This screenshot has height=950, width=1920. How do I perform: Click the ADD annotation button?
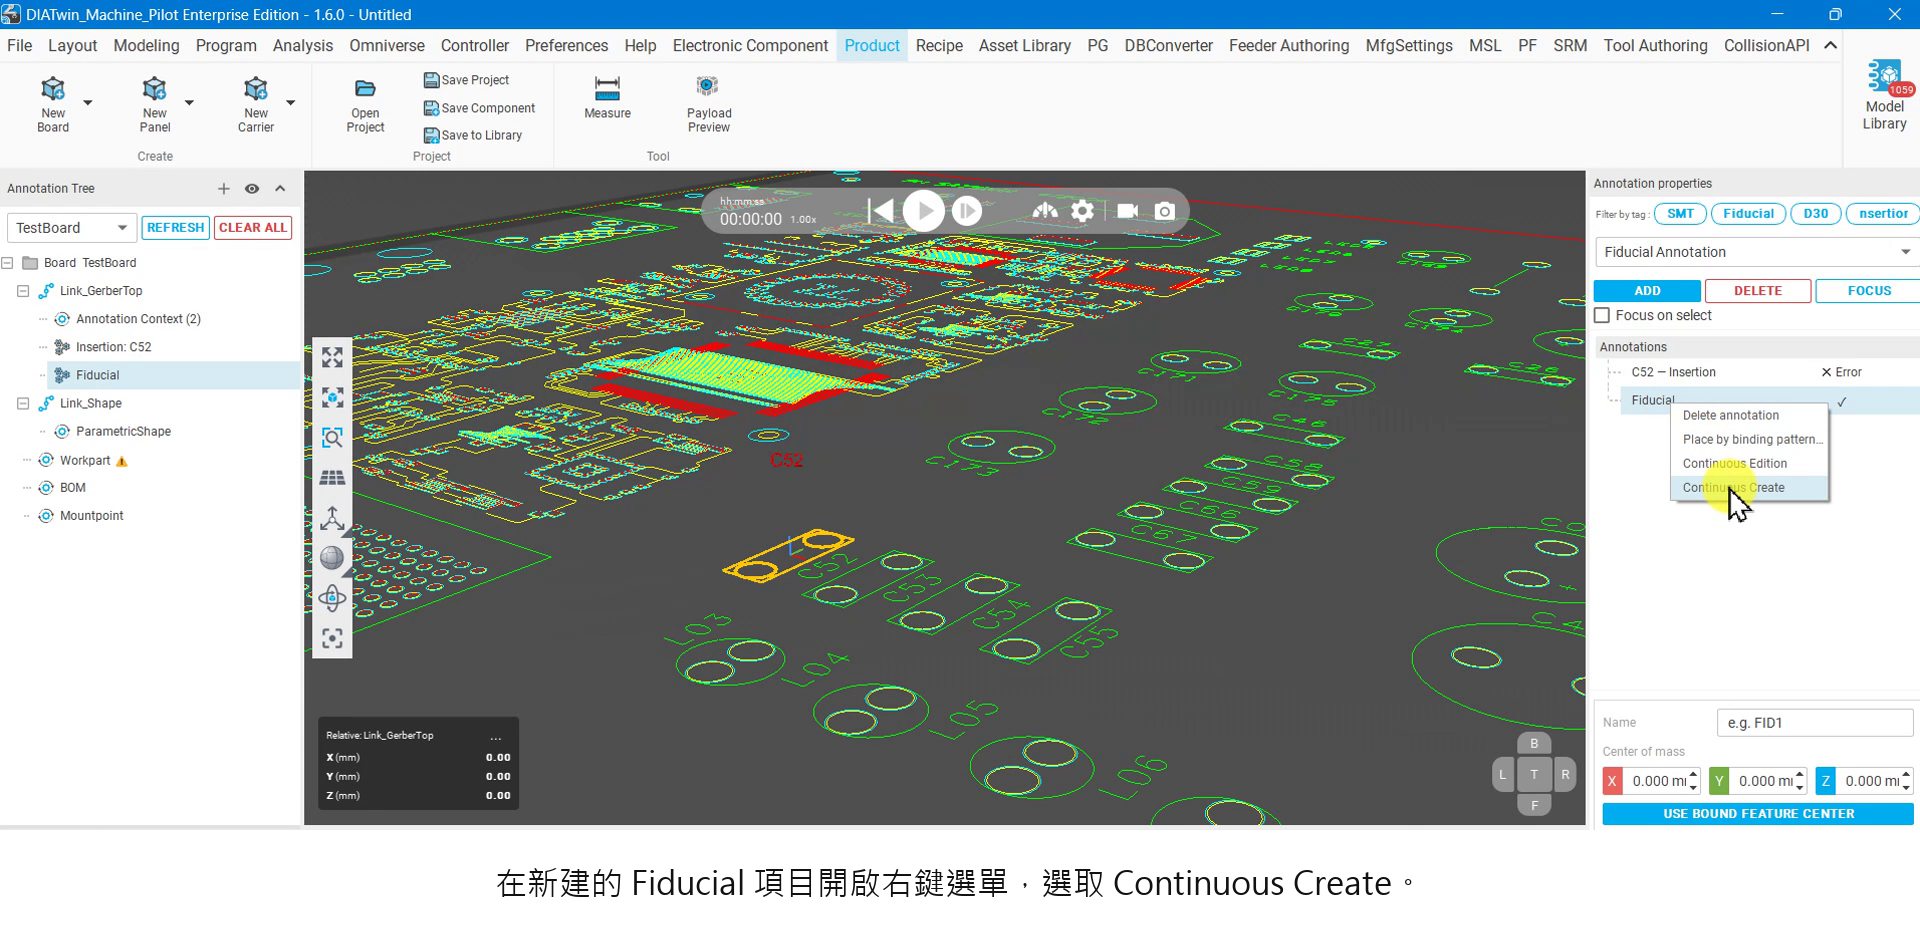1647,291
